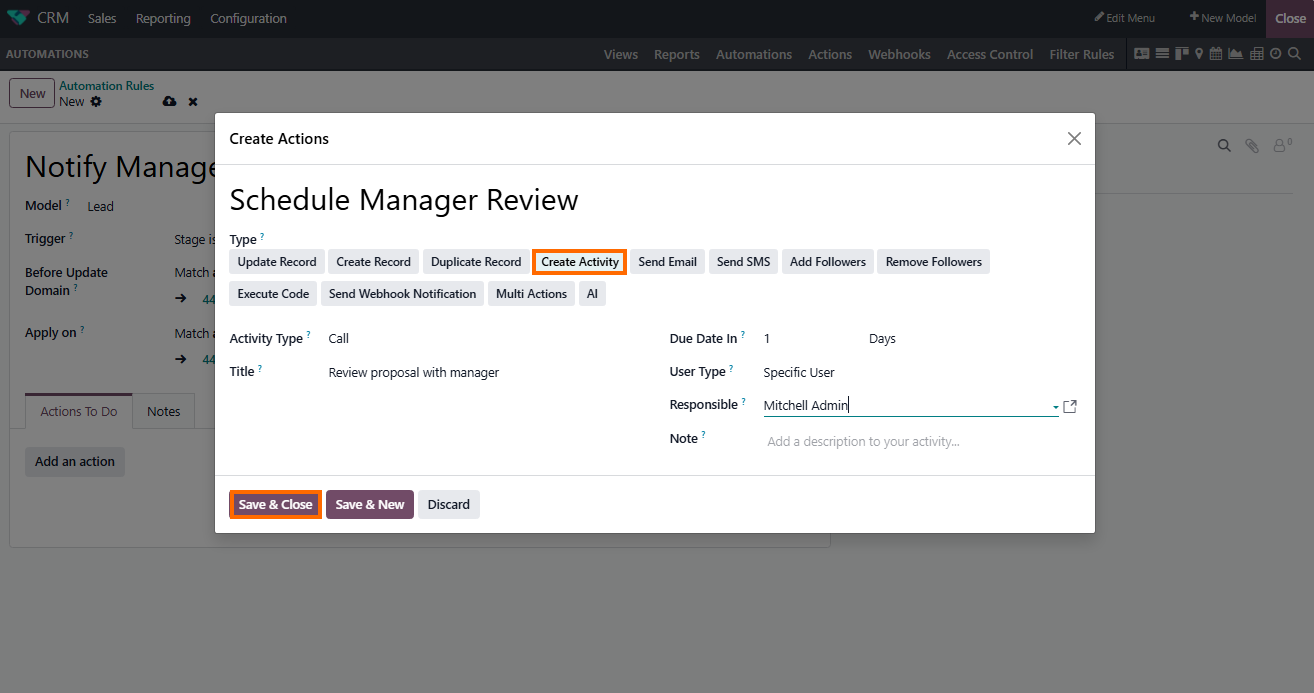Show help tooltip next to Note label

tap(703, 435)
